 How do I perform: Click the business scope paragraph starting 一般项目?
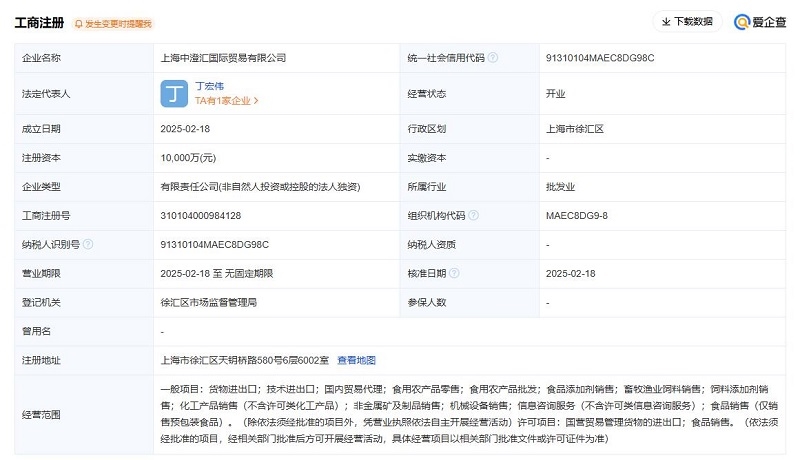pyautogui.click(x=469, y=414)
